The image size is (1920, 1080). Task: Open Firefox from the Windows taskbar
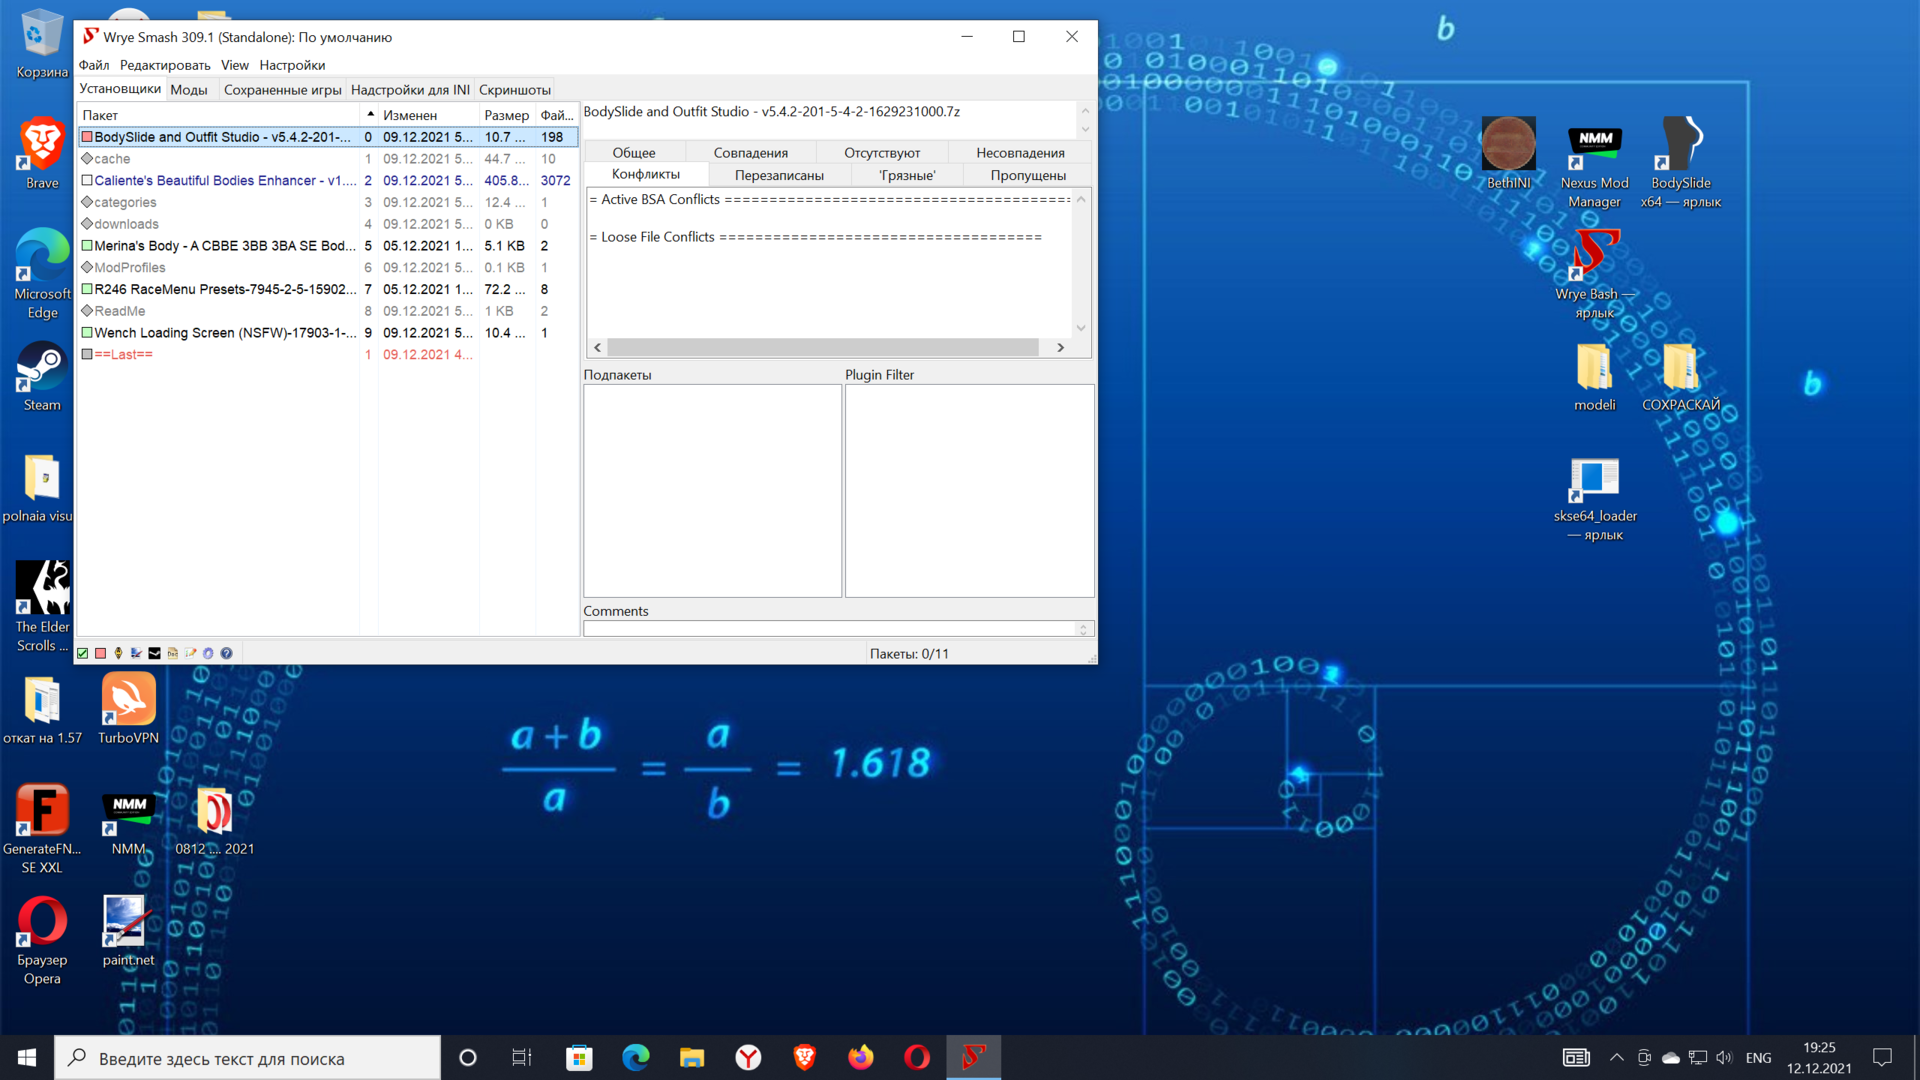(x=860, y=1057)
